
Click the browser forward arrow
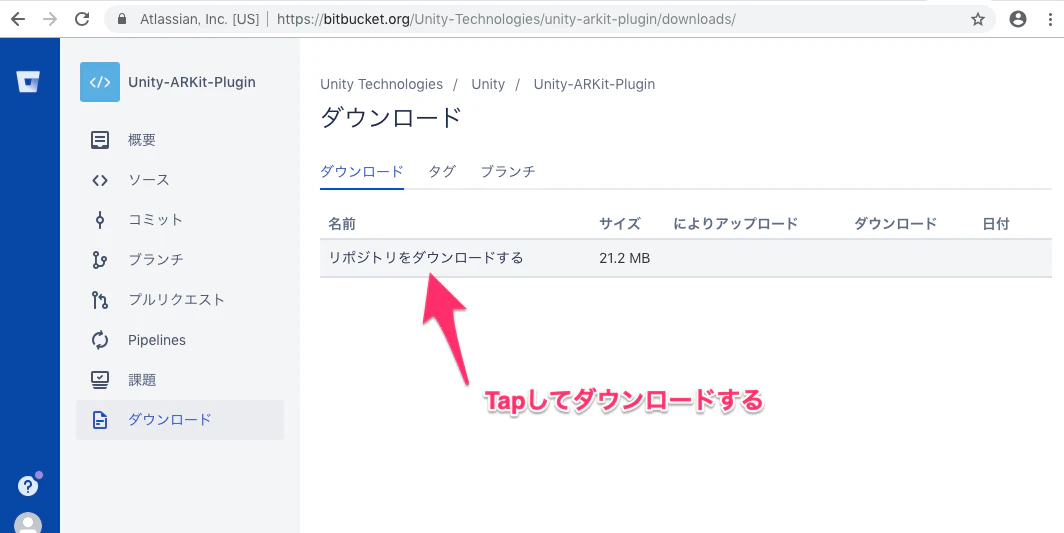[x=50, y=19]
